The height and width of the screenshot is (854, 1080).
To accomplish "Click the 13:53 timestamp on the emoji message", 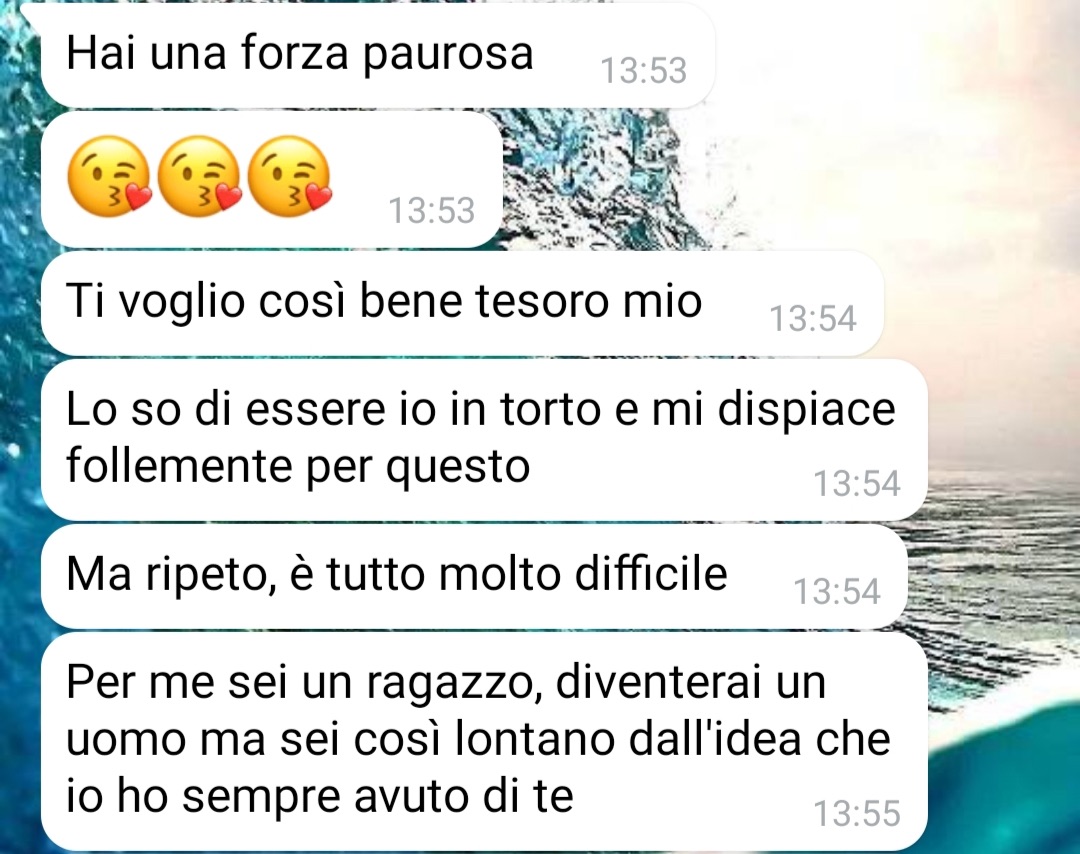I will point(432,210).
